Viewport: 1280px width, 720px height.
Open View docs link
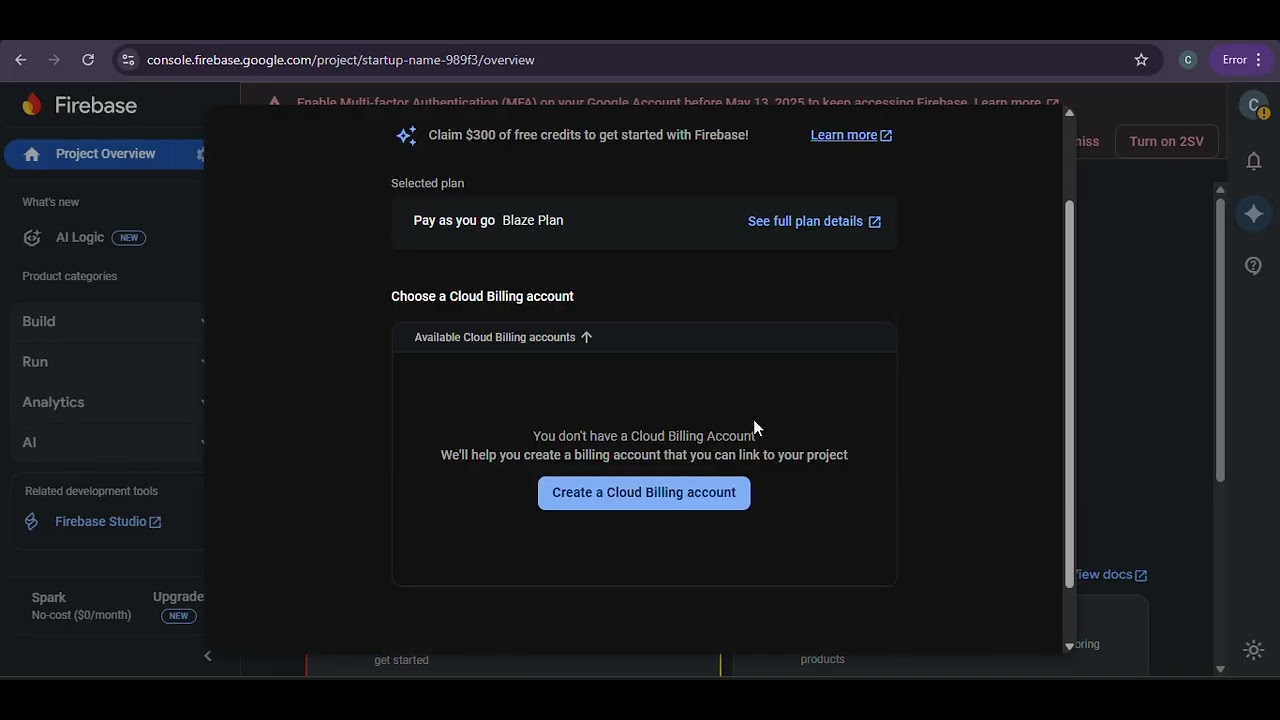(1110, 574)
